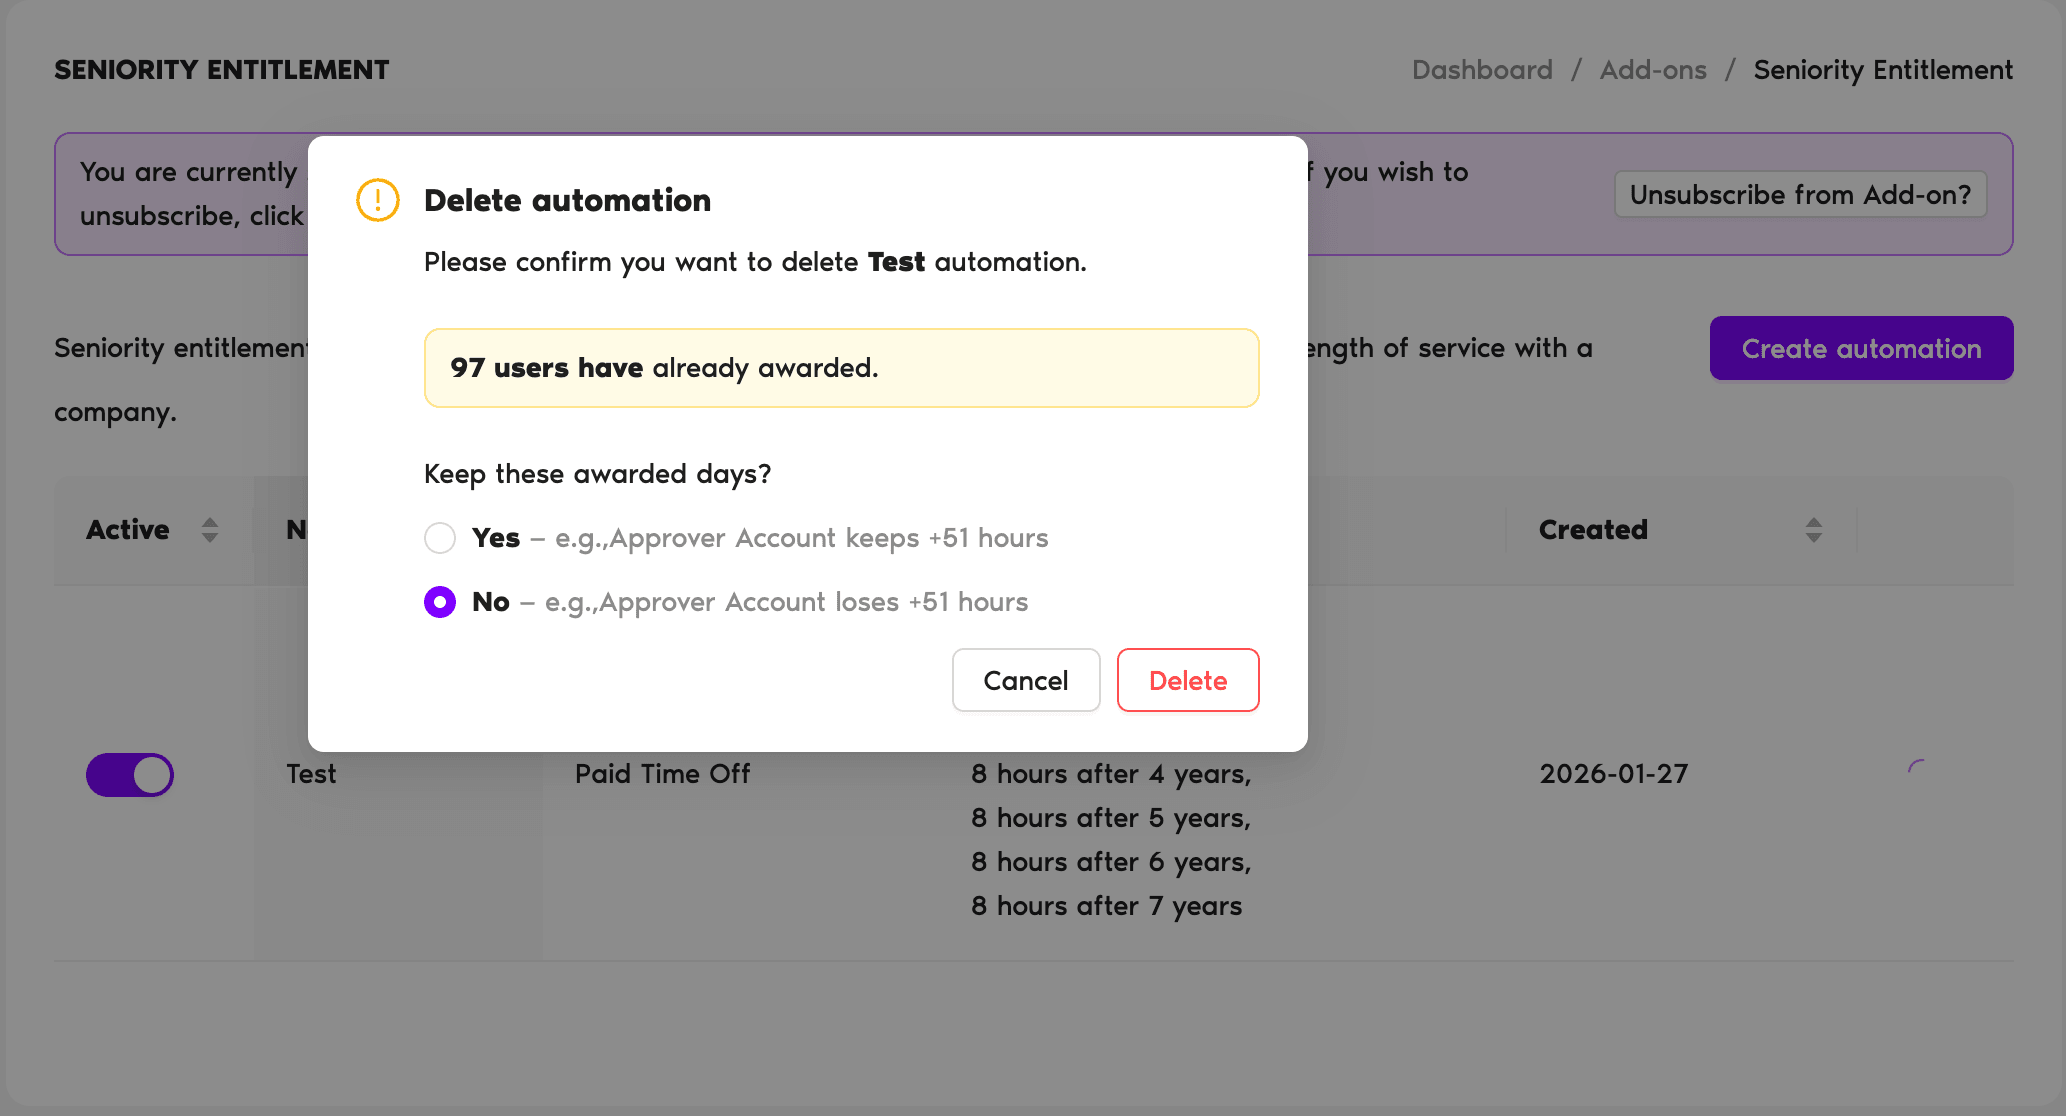The width and height of the screenshot is (2066, 1116).
Task: Click the Unsubscribe from Add-on button
Action: point(1800,194)
